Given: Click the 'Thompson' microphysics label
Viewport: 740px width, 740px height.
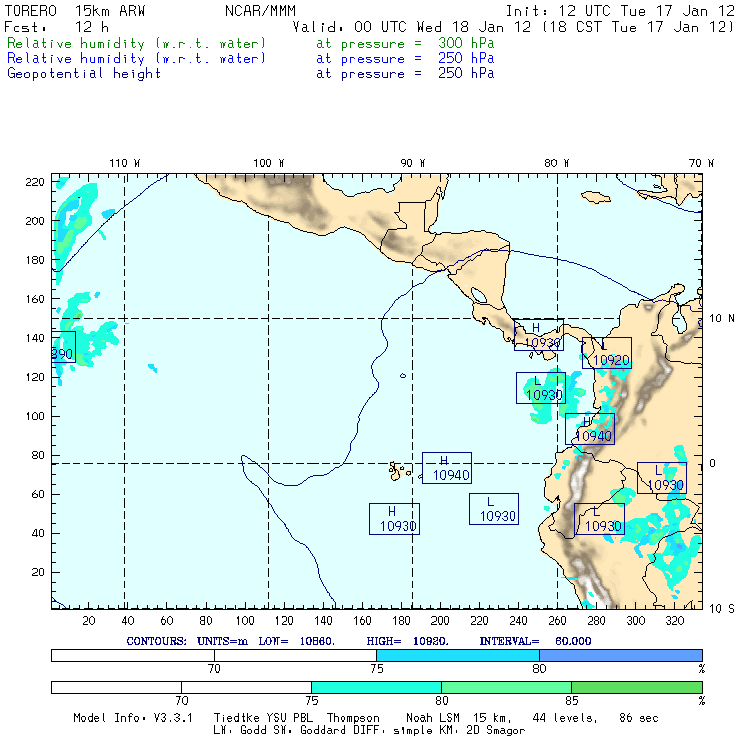Looking at the screenshot, I should 353,718.
